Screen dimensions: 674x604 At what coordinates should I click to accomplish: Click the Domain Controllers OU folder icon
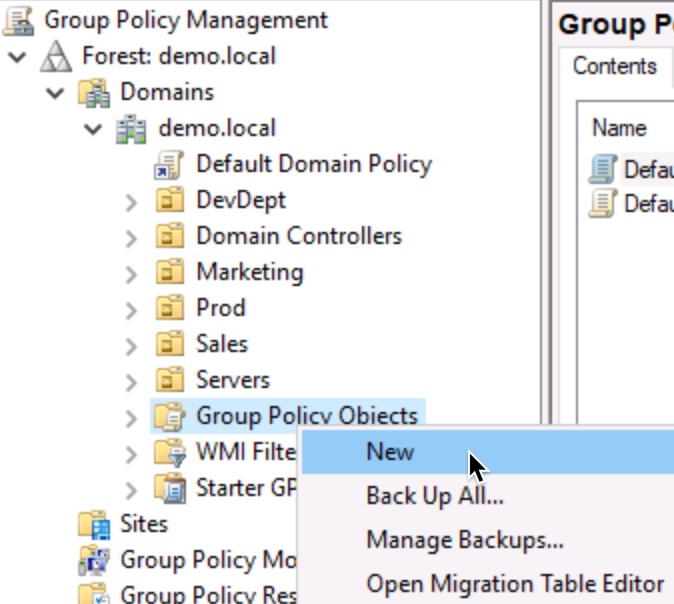click(170, 236)
